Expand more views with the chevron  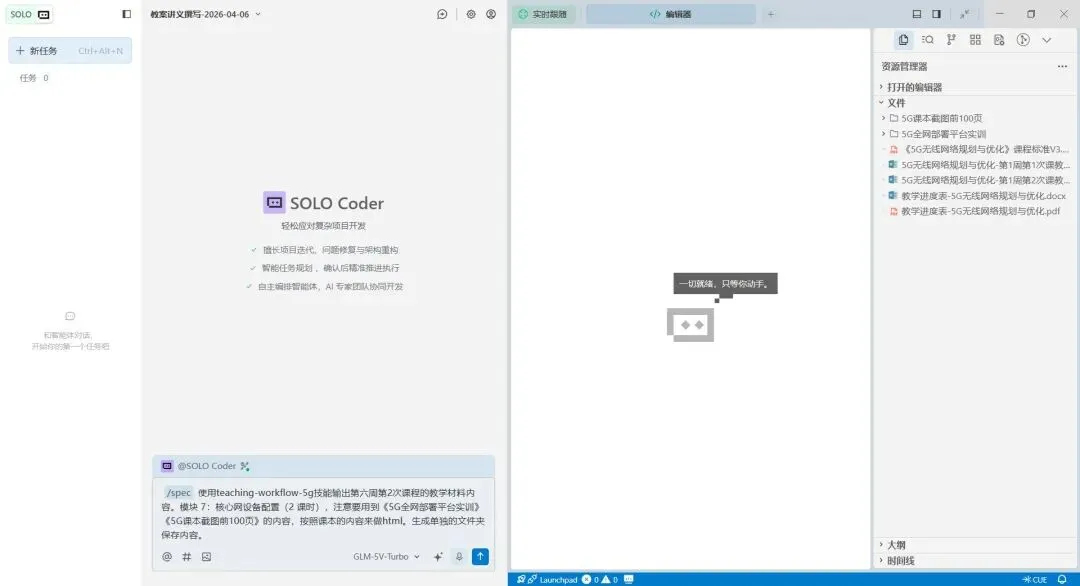click(1047, 40)
